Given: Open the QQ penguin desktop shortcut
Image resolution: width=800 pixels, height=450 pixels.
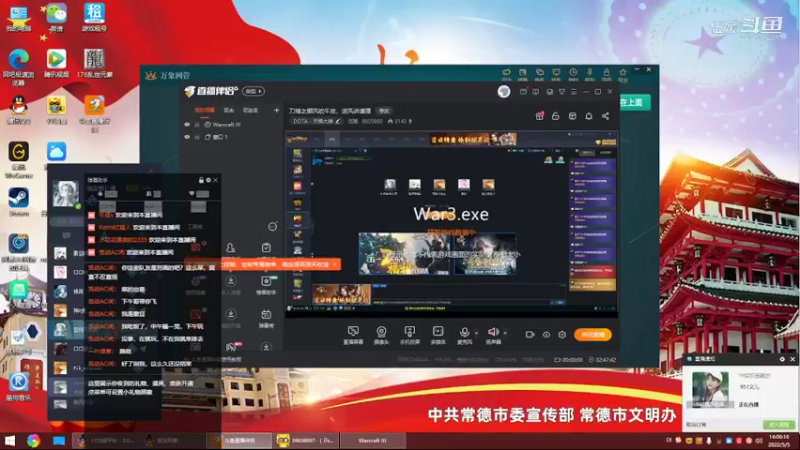Looking at the screenshot, I should pos(19,110).
